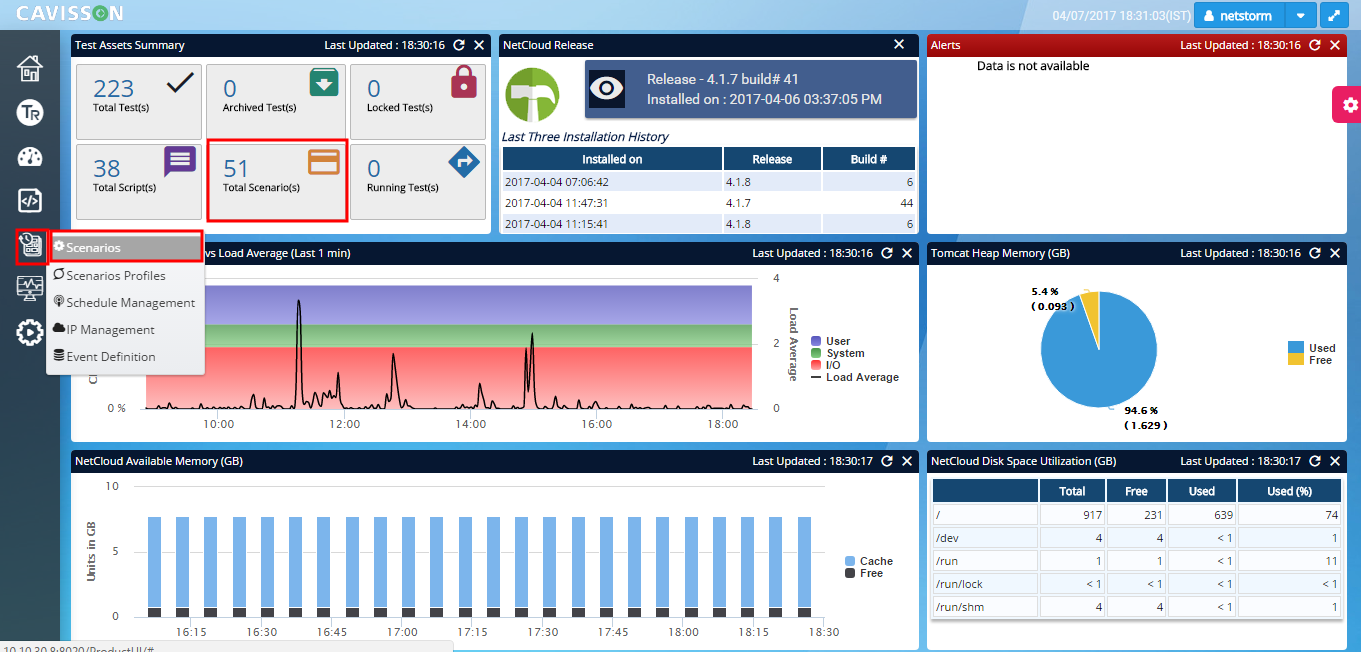
Task: Open the 0 Locked Test(s) count
Action: click(374, 89)
